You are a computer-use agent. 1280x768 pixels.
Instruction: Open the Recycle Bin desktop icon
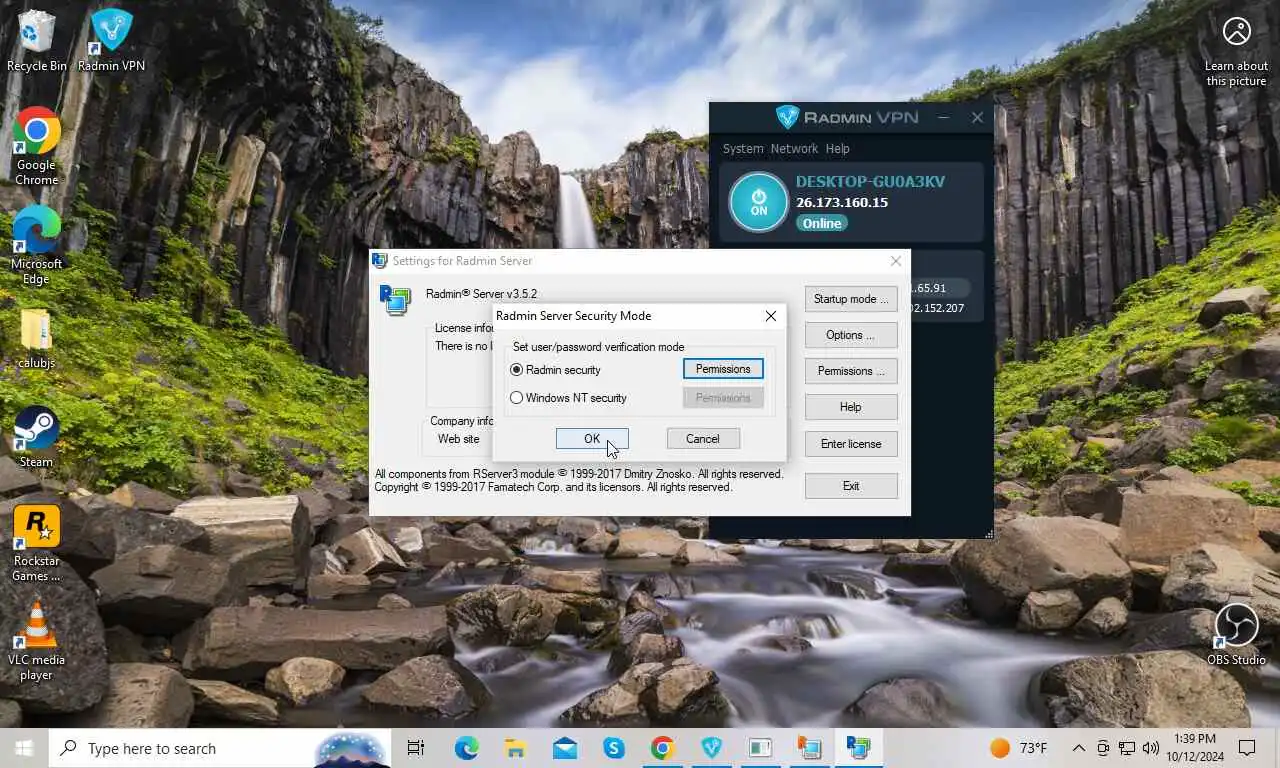point(37,40)
